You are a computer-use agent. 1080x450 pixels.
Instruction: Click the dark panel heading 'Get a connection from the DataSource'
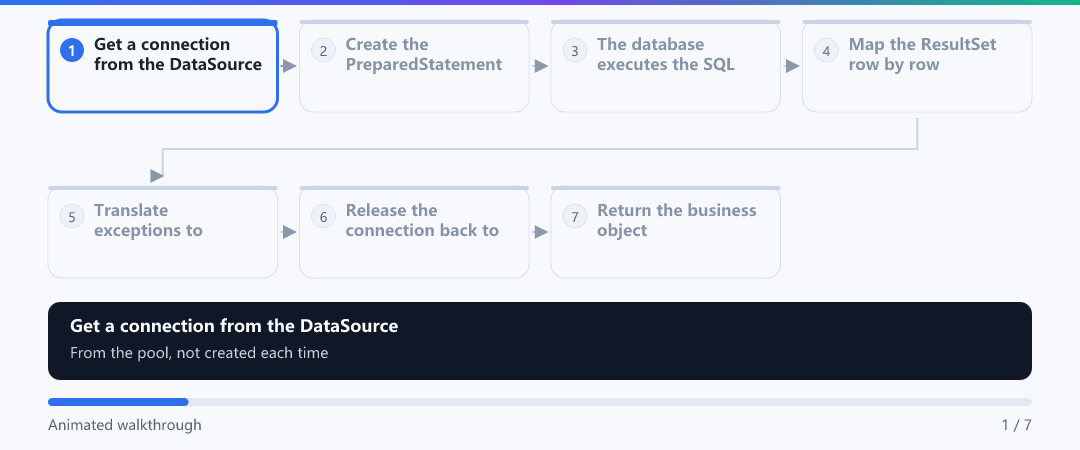click(234, 326)
